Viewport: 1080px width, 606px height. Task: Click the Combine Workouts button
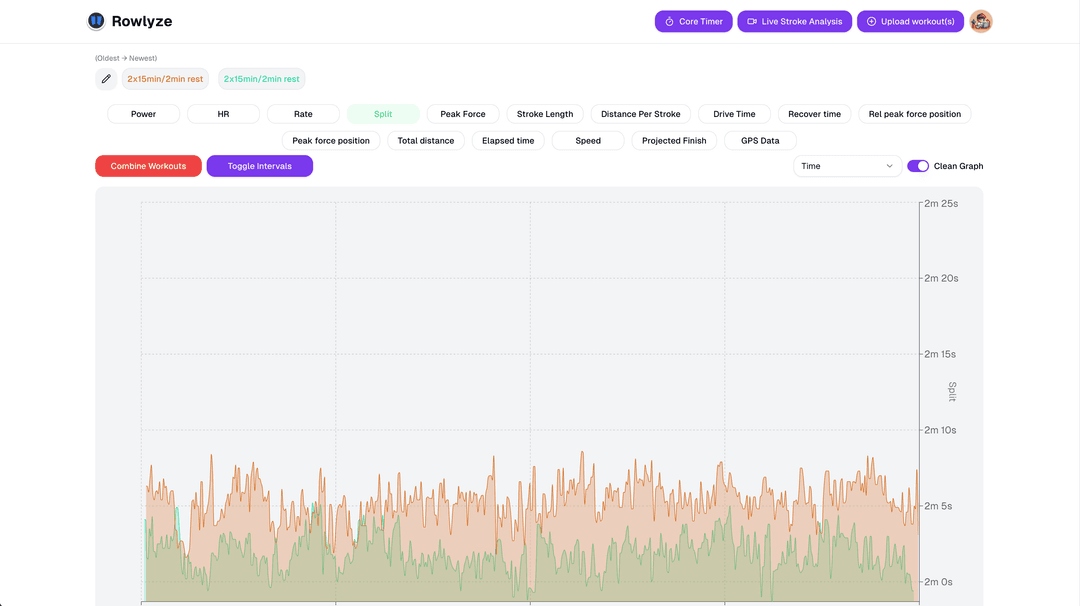pos(148,166)
